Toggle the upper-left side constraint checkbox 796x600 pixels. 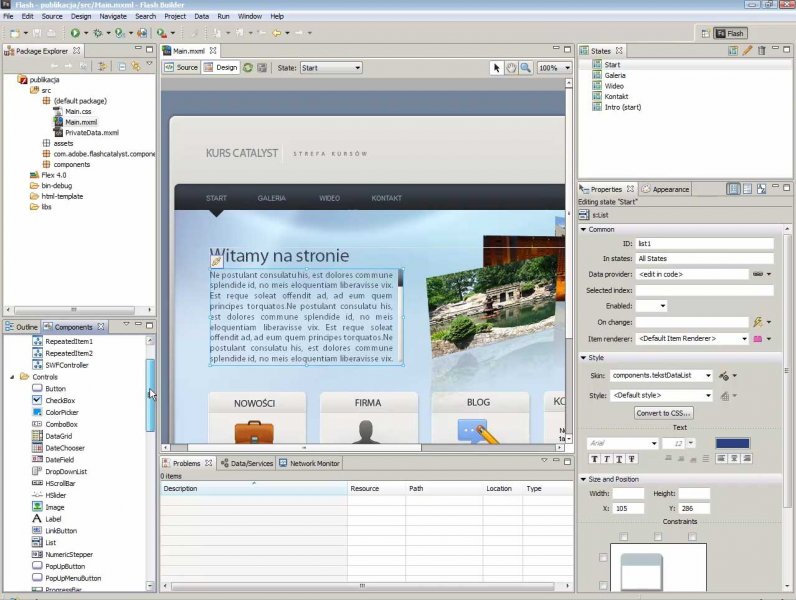pos(602,558)
